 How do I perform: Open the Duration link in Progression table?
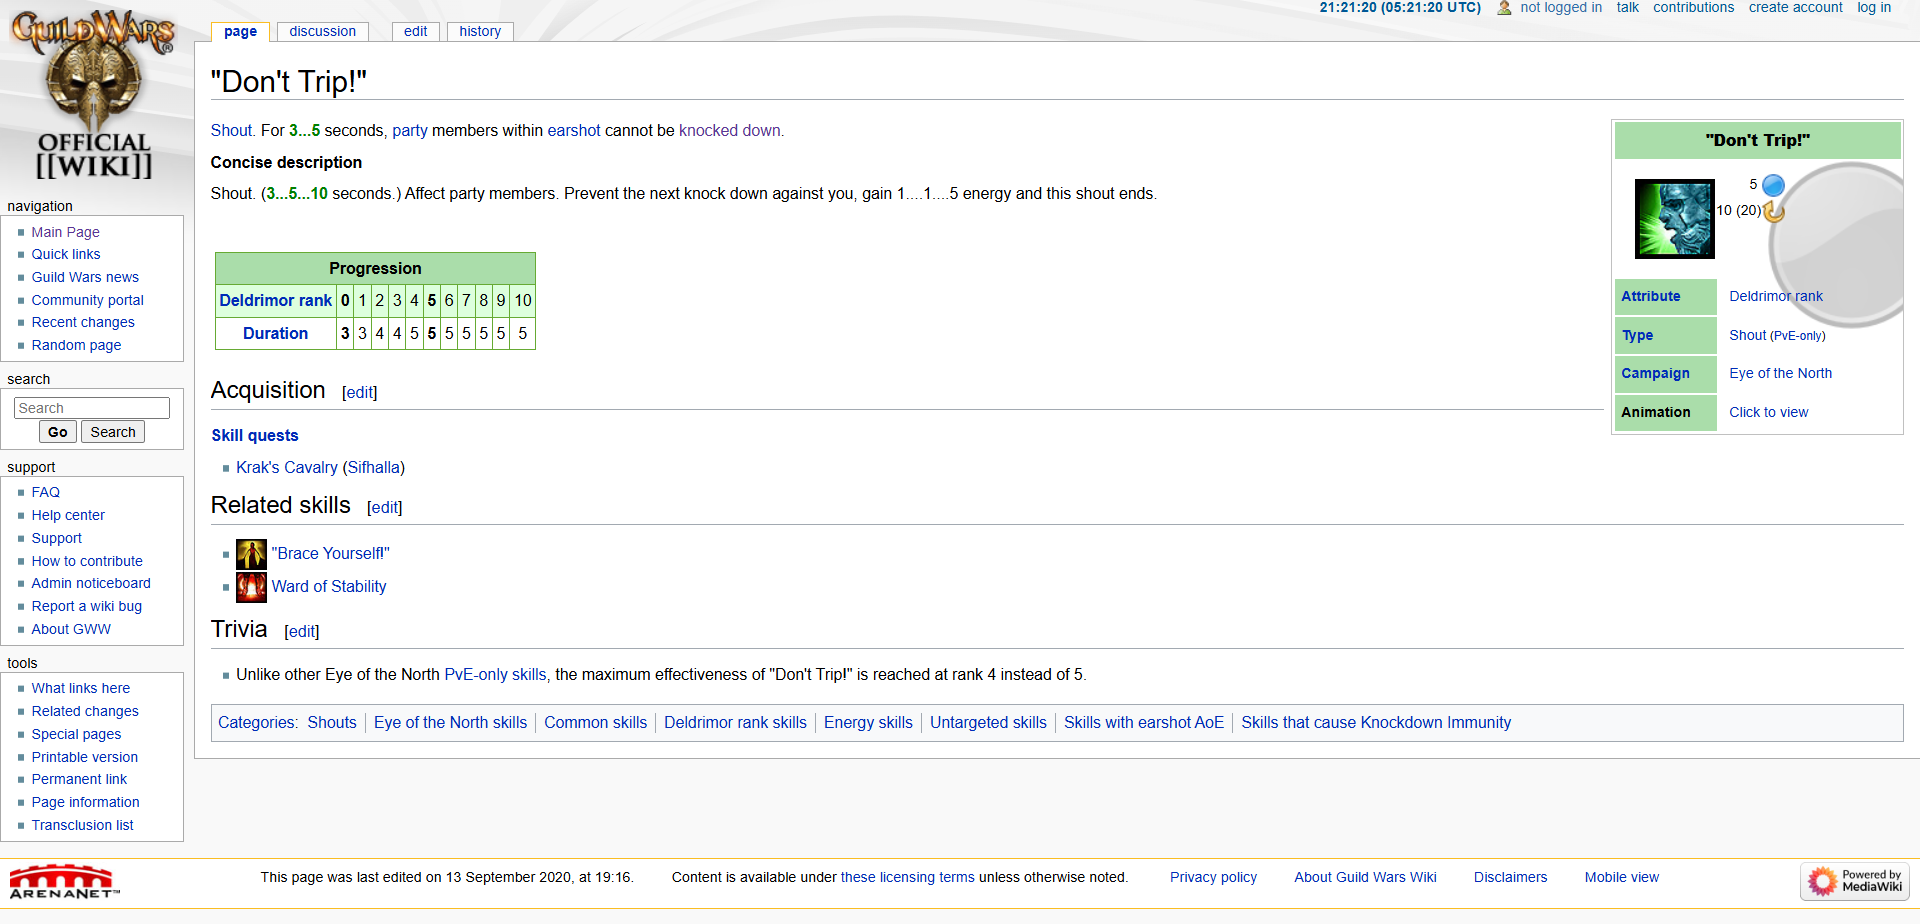275,333
